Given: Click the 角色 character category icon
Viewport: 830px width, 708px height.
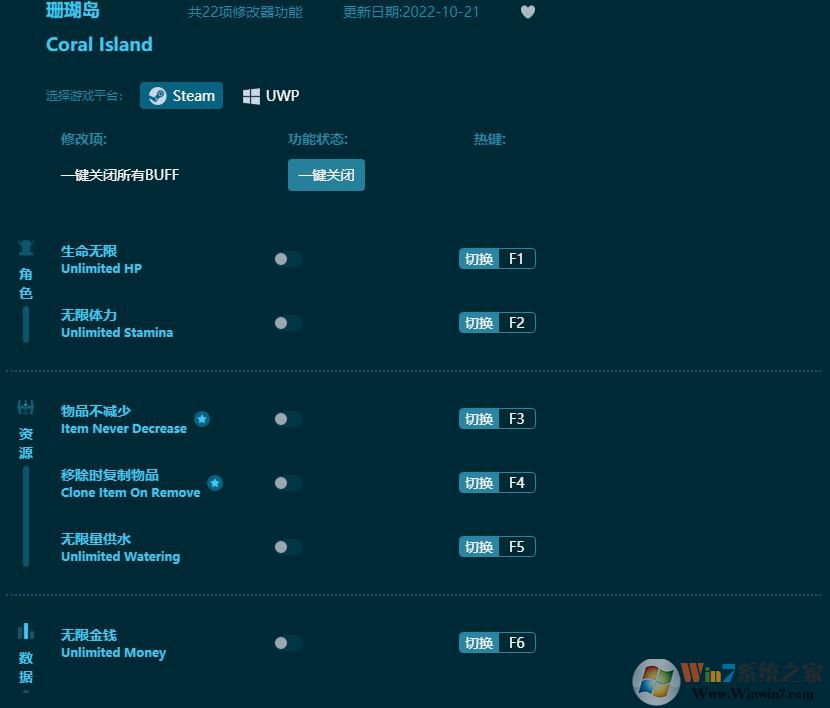Looking at the screenshot, I should [25, 248].
